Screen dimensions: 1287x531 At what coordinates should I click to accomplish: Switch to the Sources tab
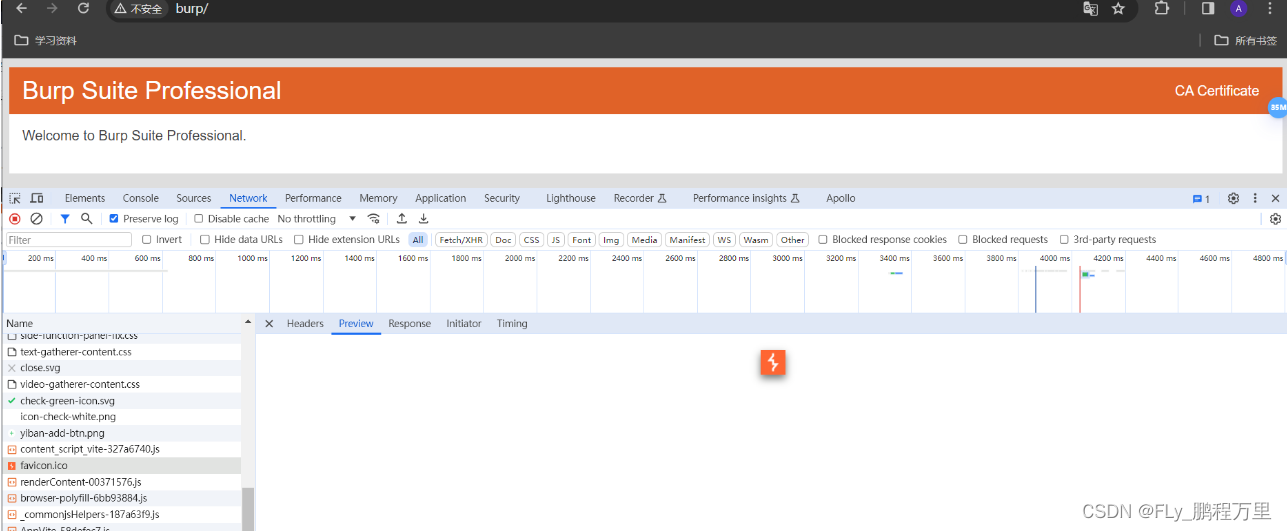pos(194,199)
